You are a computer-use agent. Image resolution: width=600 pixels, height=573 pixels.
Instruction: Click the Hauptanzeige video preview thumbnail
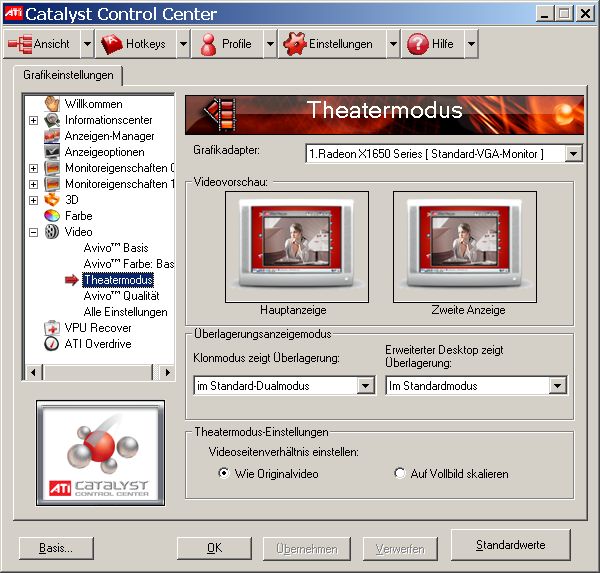coord(297,247)
